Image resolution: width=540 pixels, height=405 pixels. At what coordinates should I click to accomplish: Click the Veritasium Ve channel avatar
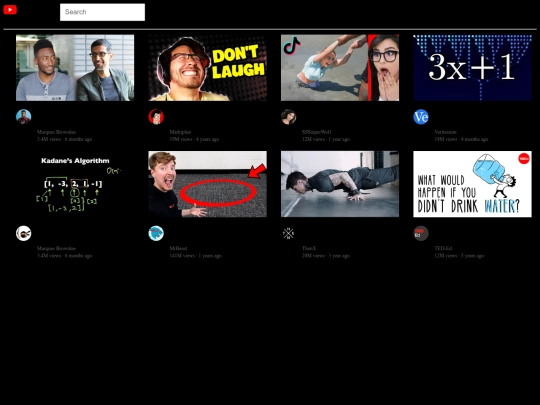(x=421, y=117)
